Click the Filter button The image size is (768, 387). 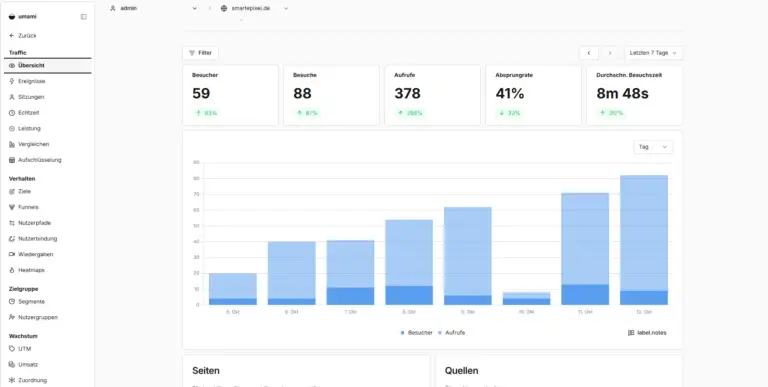pos(200,53)
